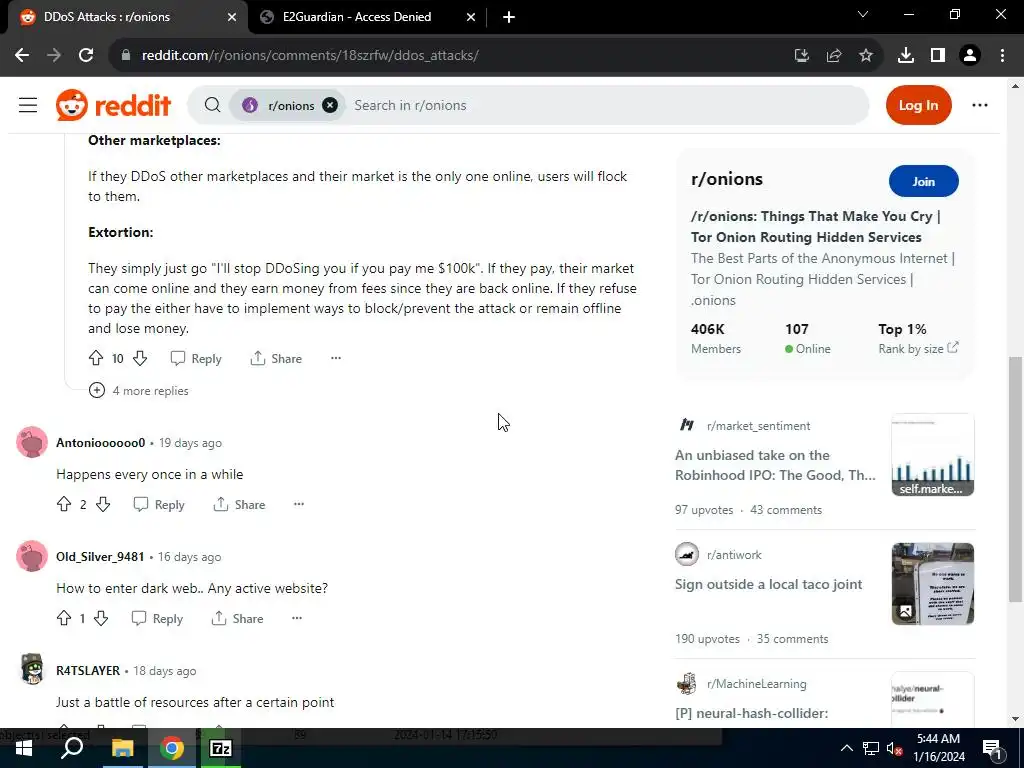Open more options on Old_Silver_9481's comment
The width and height of the screenshot is (1024, 768).
[296, 618]
